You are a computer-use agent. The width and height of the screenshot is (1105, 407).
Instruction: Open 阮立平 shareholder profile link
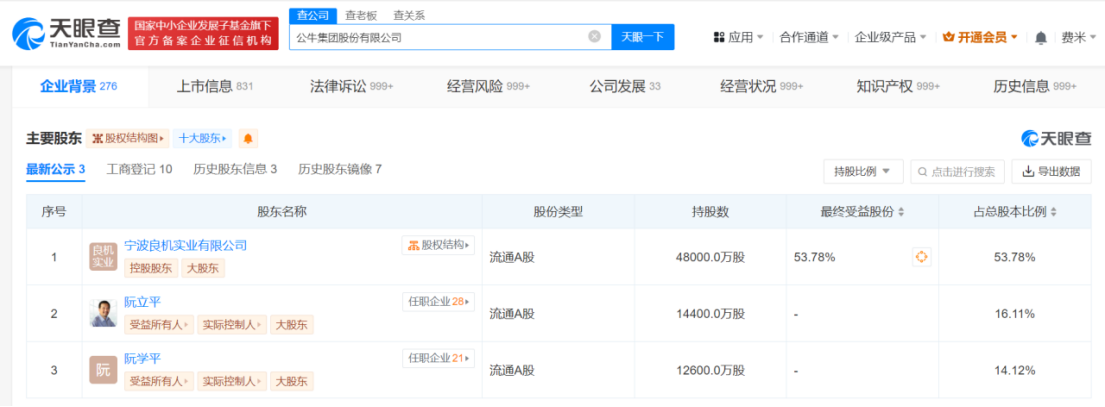(143, 302)
